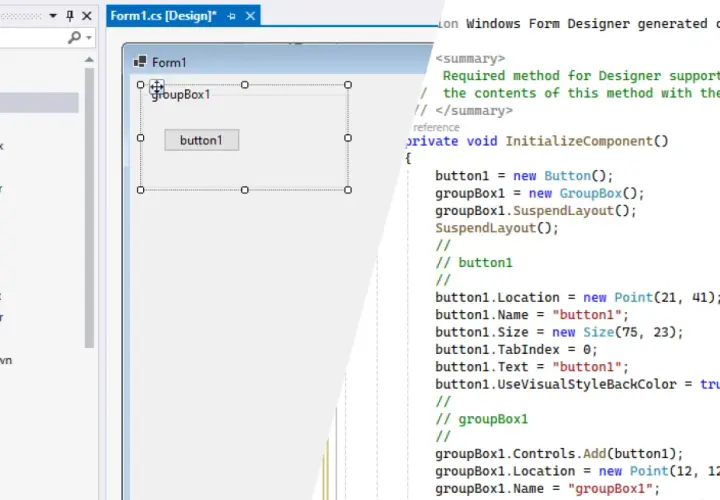Select the highlighted toolbox list item
This screenshot has width=720, height=500.
point(39,103)
